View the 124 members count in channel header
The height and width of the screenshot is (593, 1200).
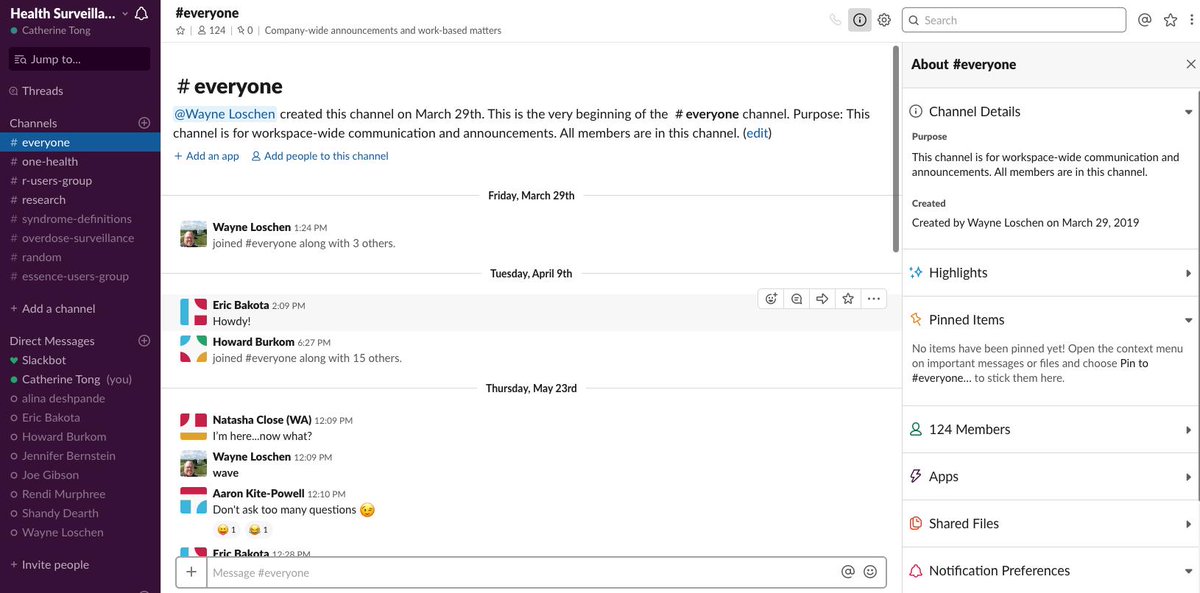[210, 31]
